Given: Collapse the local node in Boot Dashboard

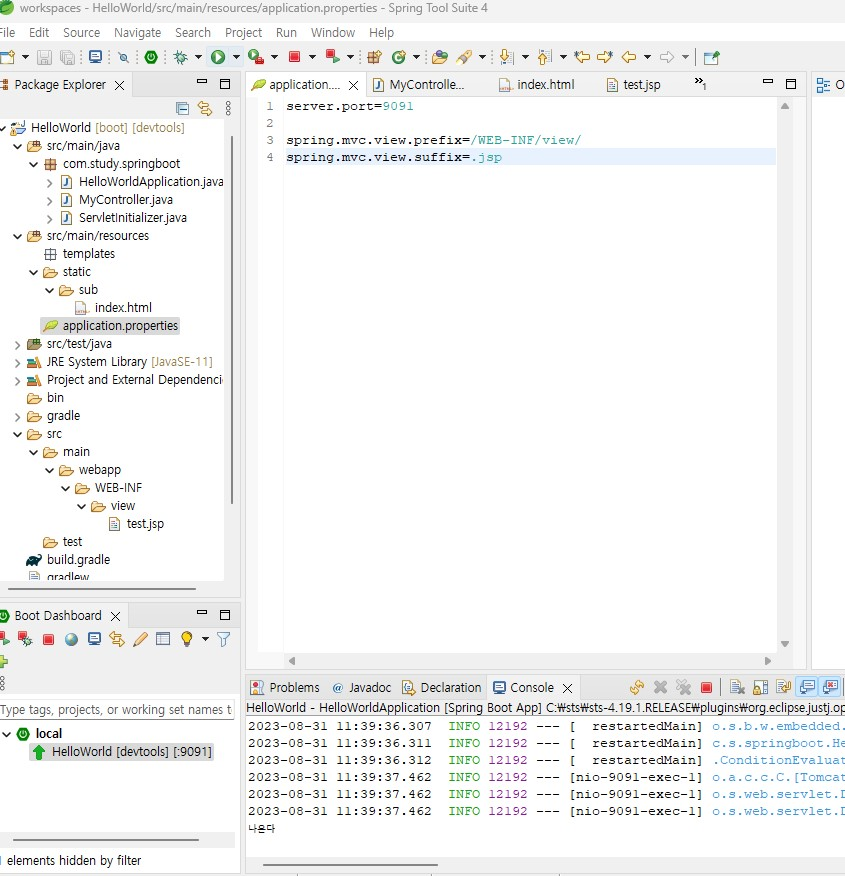Looking at the screenshot, I should click(x=7, y=734).
